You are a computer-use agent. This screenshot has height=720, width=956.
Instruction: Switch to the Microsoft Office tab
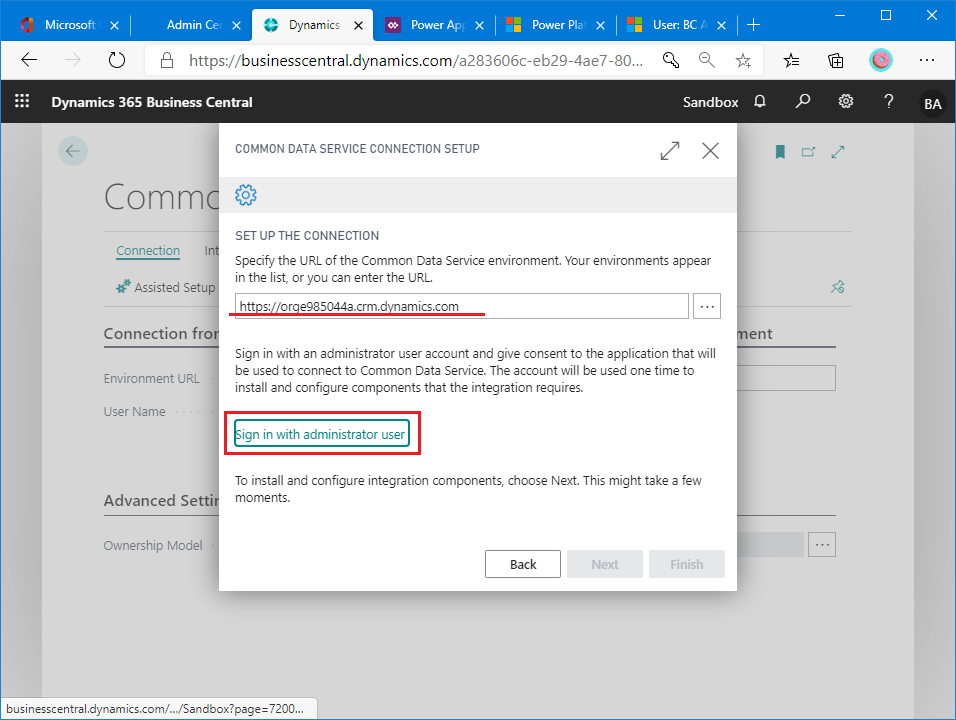pyautogui.click(x=69, y=25)
